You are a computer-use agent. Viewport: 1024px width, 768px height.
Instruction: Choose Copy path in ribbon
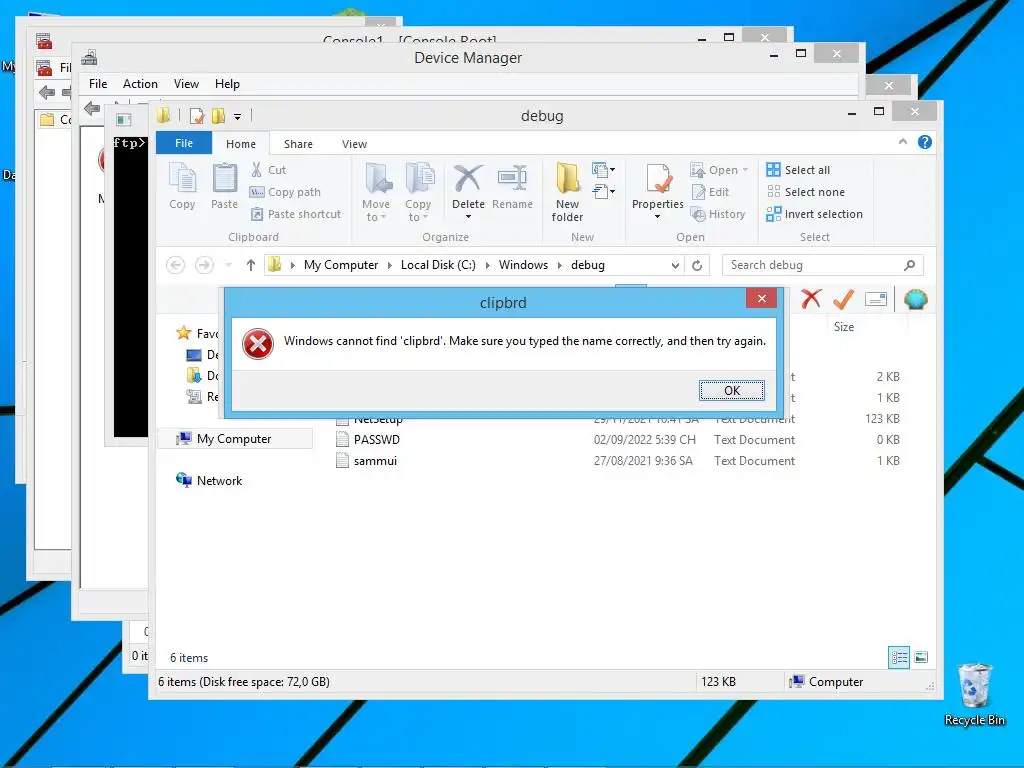pyautogui.click(x=285, y=192)
